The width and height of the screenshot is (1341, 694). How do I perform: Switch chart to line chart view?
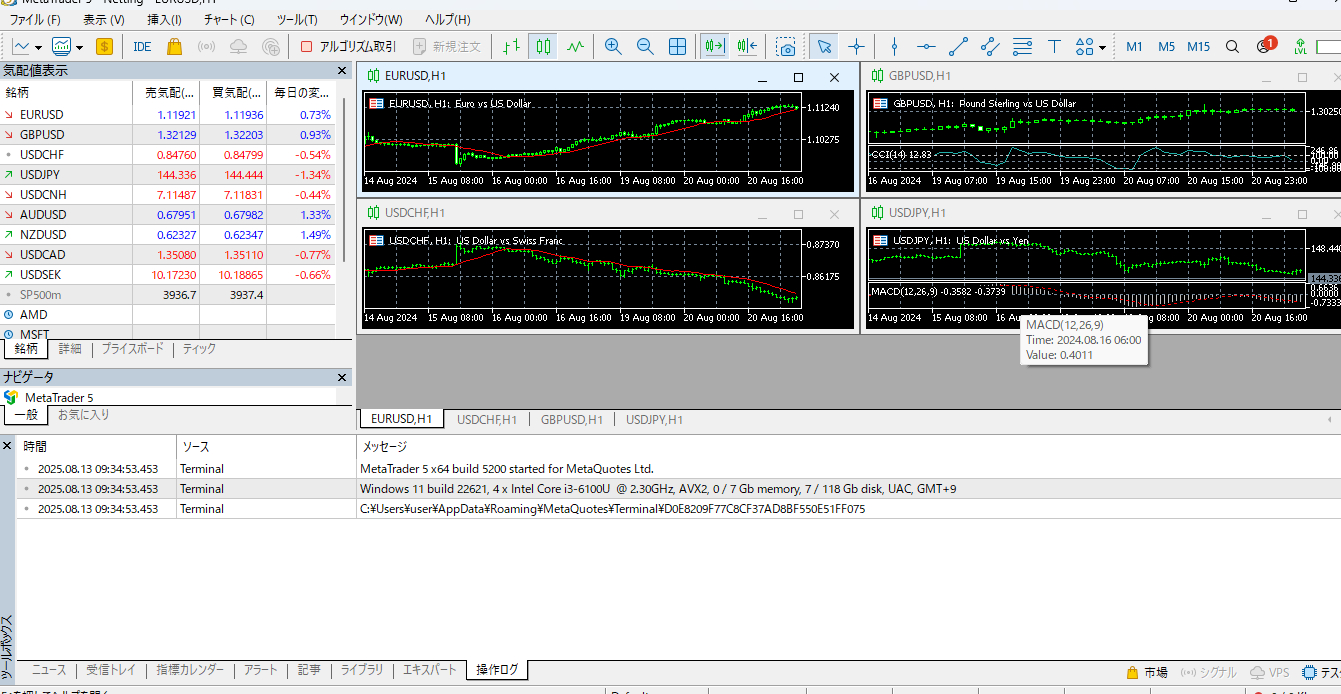[x=575, y=46]
